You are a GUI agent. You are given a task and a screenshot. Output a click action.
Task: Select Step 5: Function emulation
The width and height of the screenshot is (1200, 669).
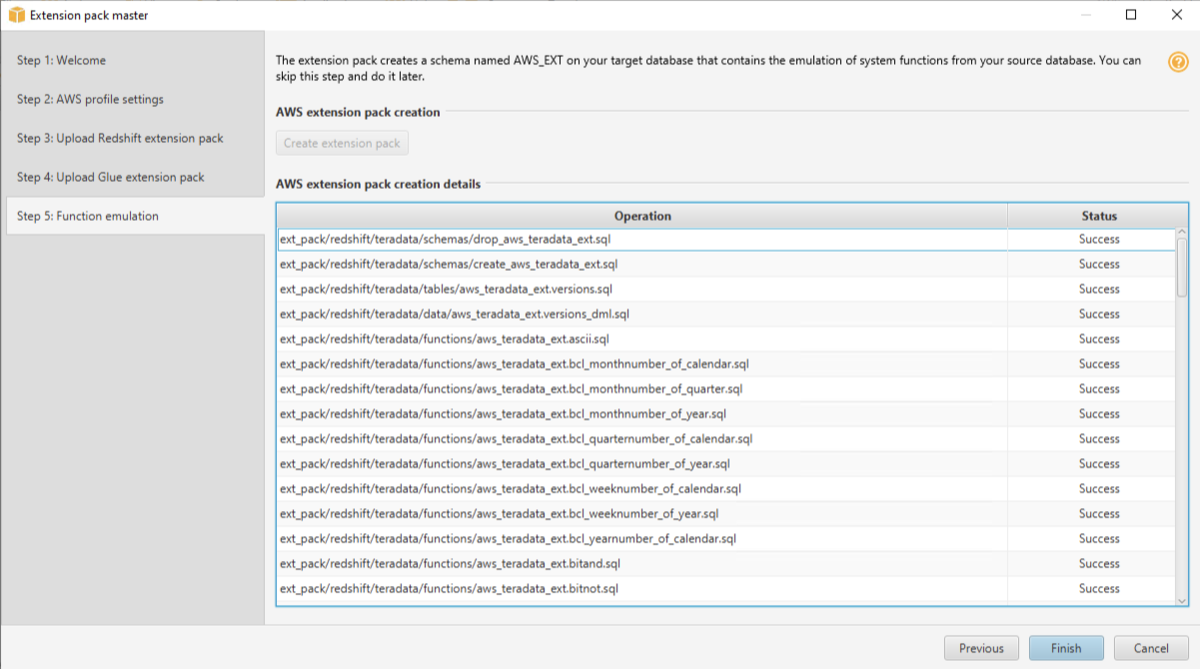[85, 216]
